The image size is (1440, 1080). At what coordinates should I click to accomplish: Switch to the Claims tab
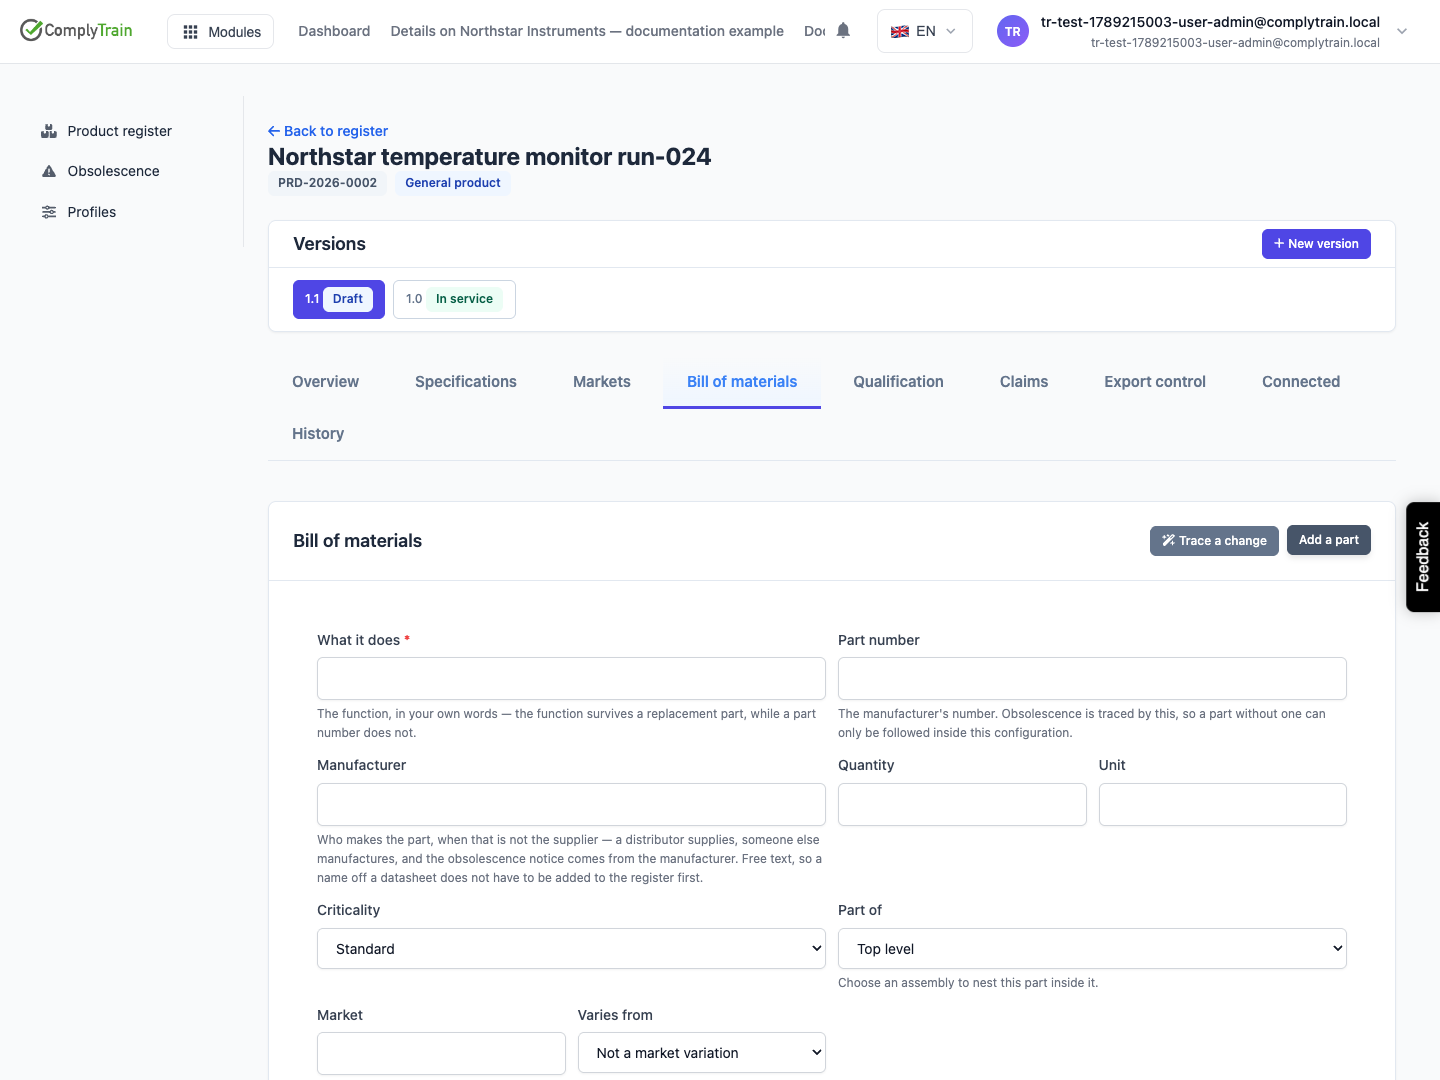pos(1024,382)
